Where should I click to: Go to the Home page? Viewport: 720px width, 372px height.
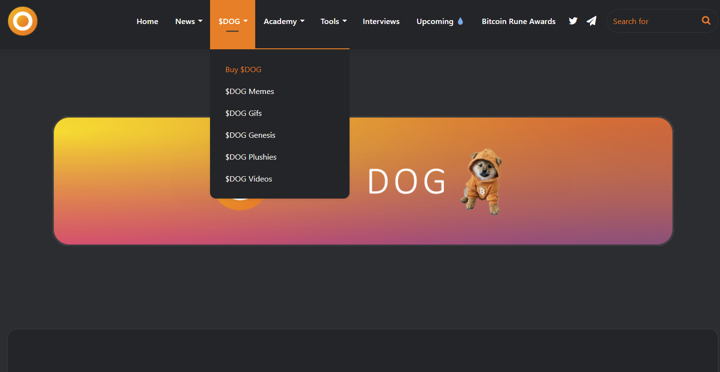147,22
